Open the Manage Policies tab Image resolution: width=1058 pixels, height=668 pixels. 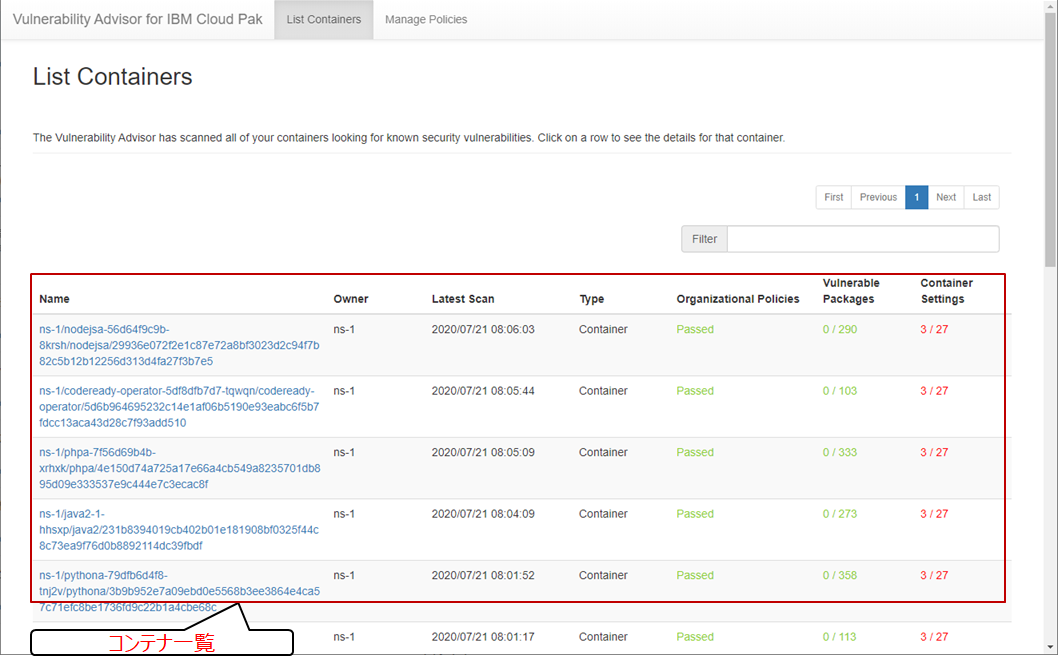[x=426, y=20]
